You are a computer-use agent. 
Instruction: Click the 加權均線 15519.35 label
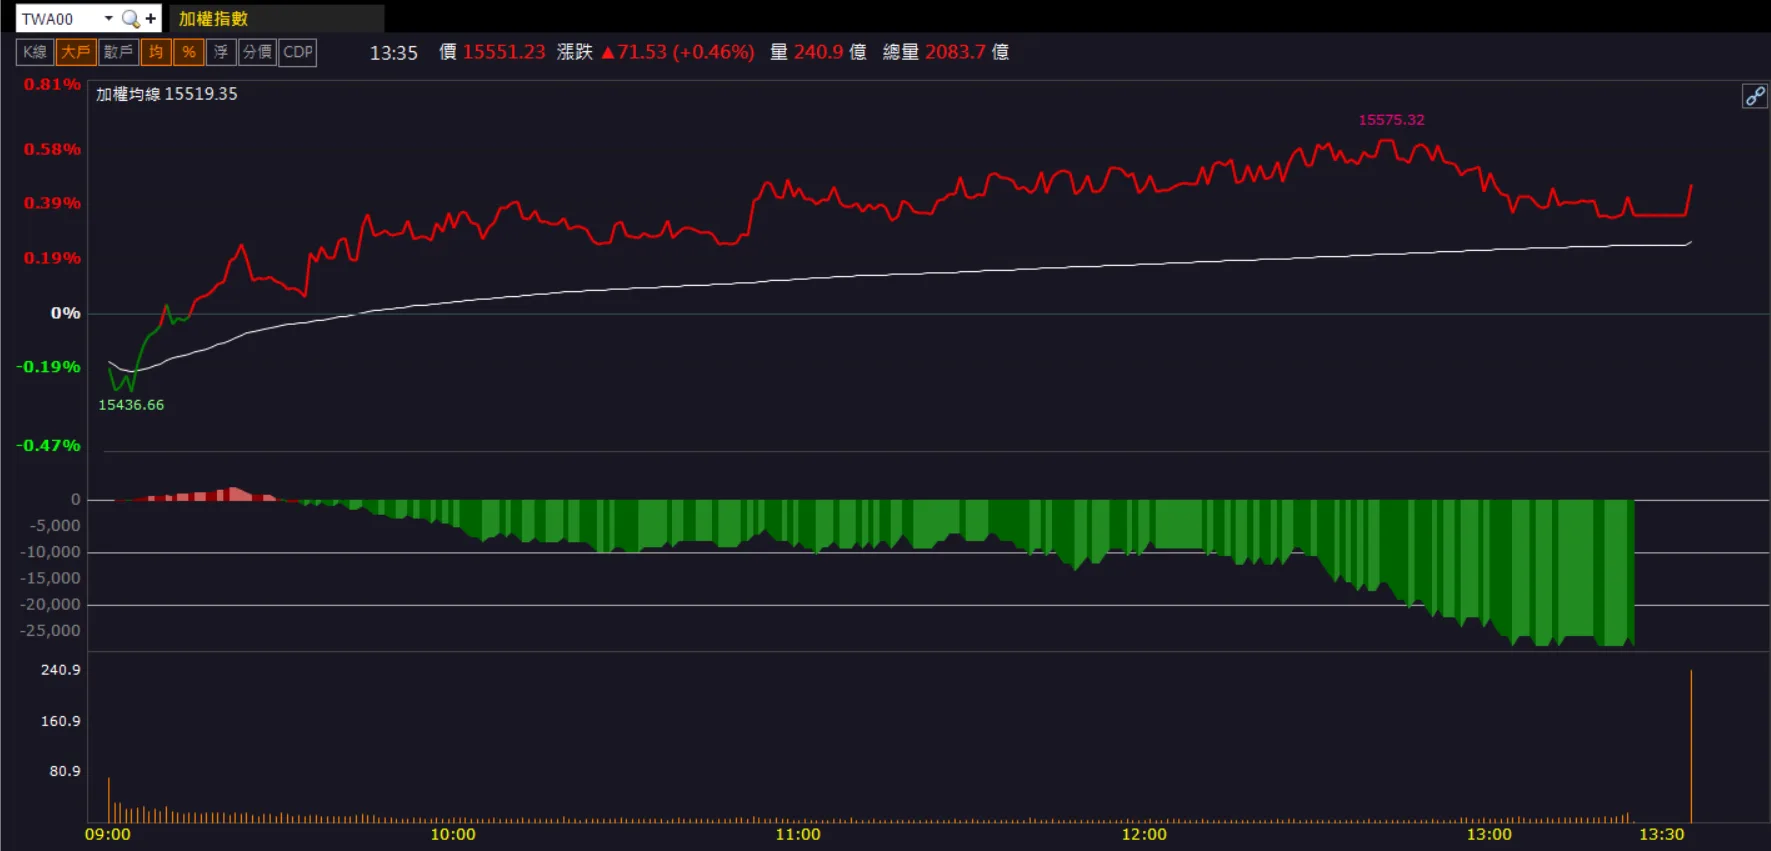tap(167, 94)
